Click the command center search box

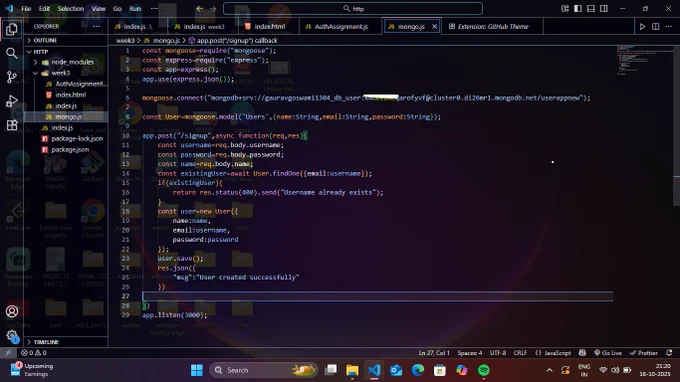point(353,8)
